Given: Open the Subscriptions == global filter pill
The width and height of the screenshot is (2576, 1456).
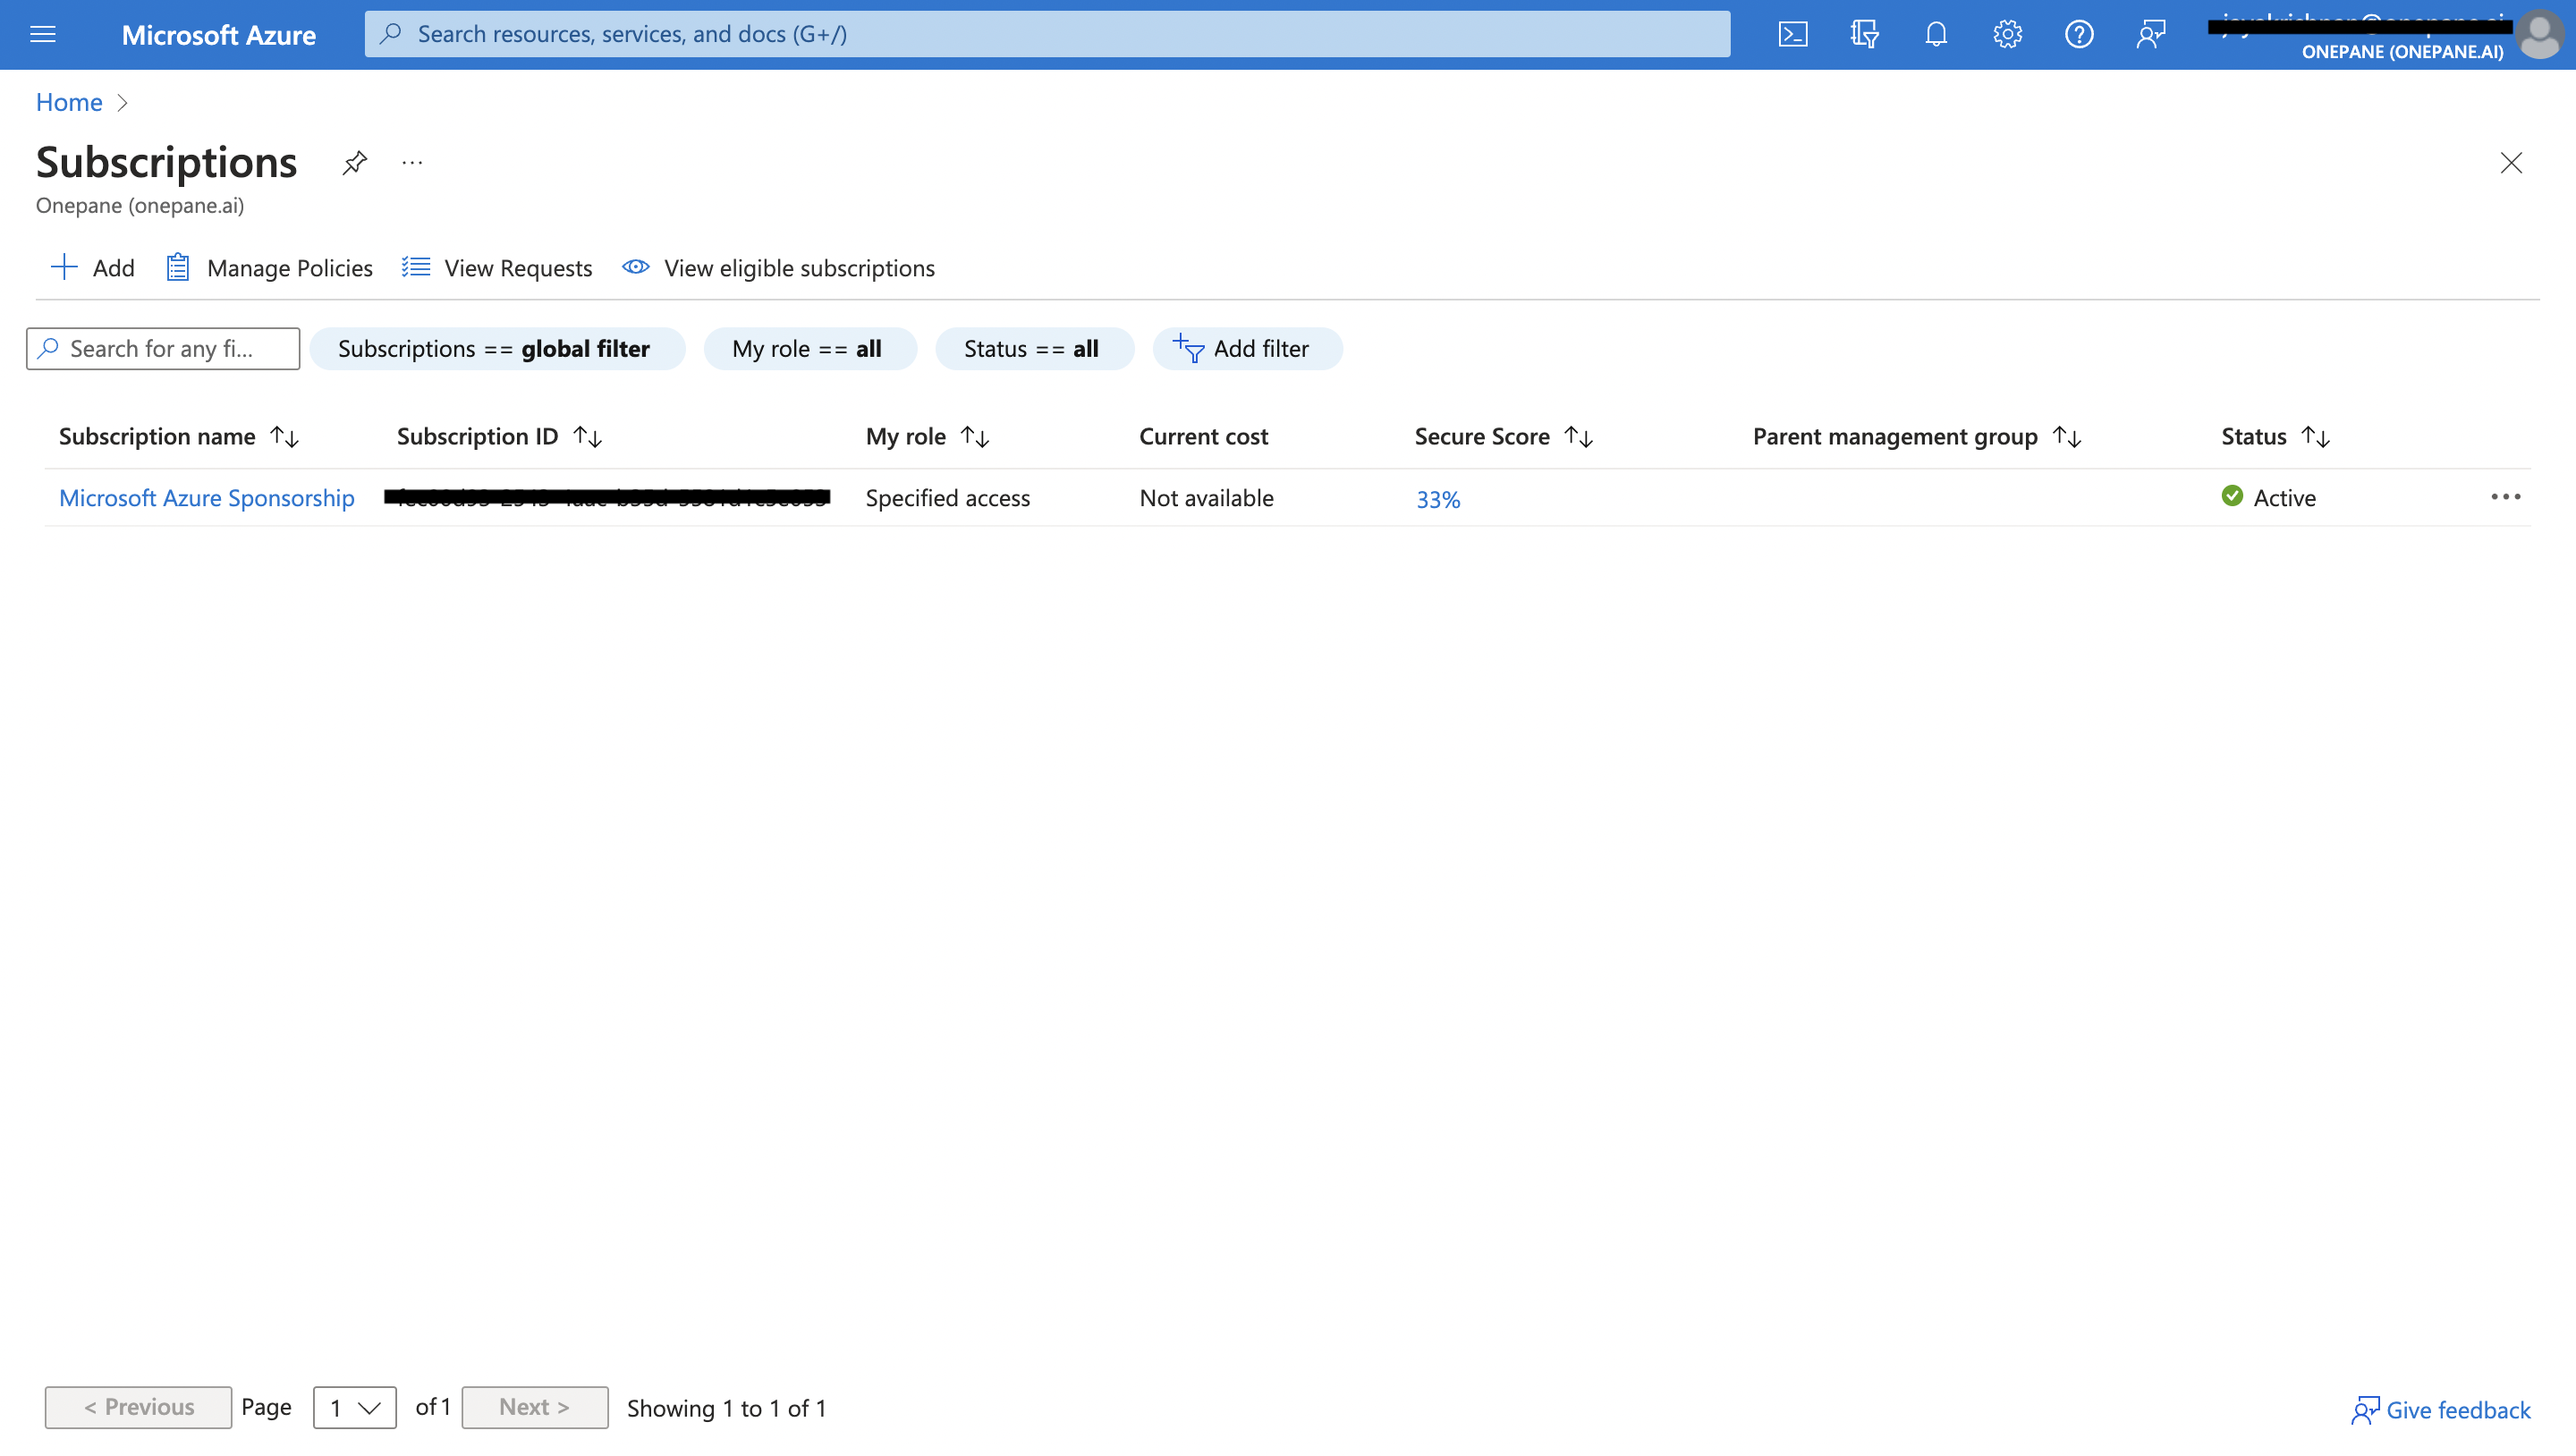Looking at the screenshot, I should click(x=497, y=348).
